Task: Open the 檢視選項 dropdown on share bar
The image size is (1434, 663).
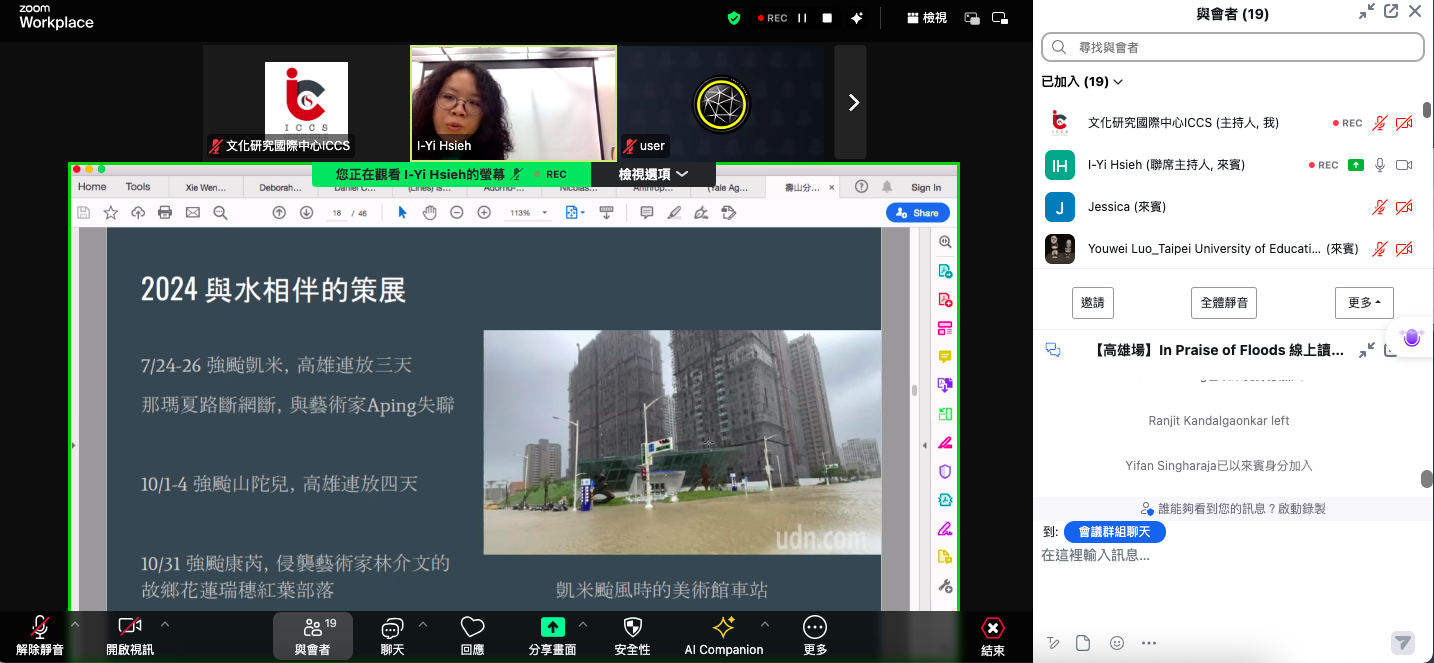Action: pos(653,174)
